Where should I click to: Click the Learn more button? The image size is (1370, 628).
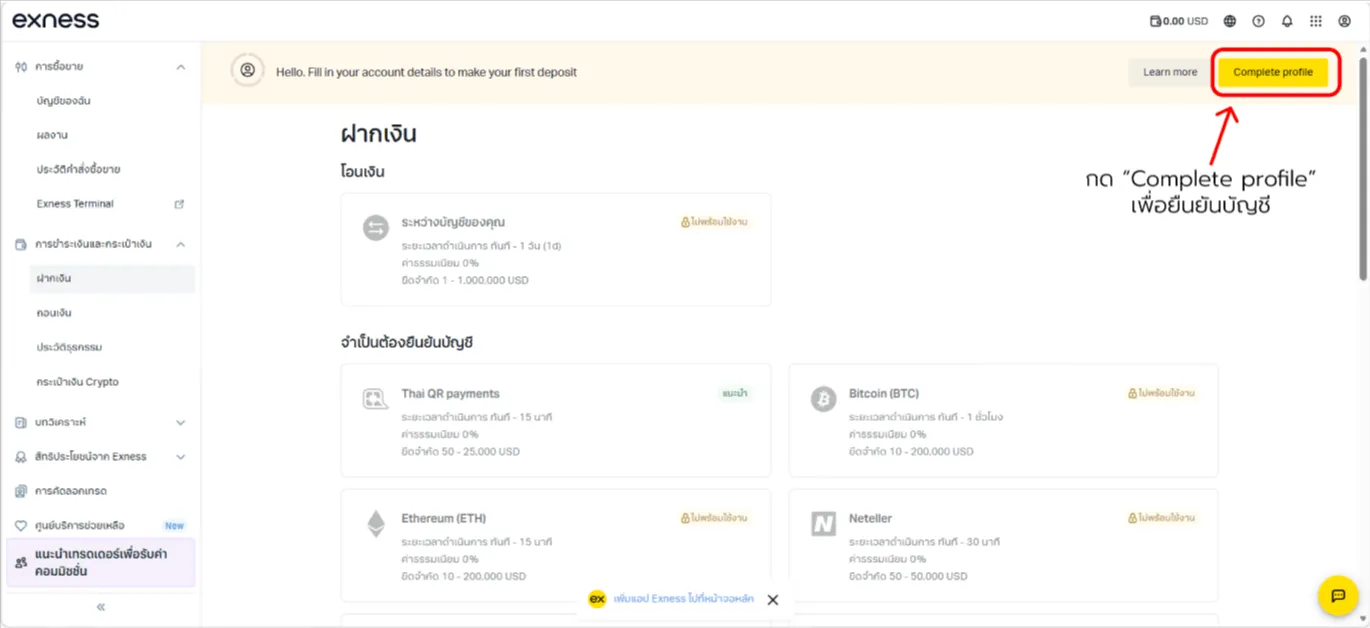[x=1170, y=72]
